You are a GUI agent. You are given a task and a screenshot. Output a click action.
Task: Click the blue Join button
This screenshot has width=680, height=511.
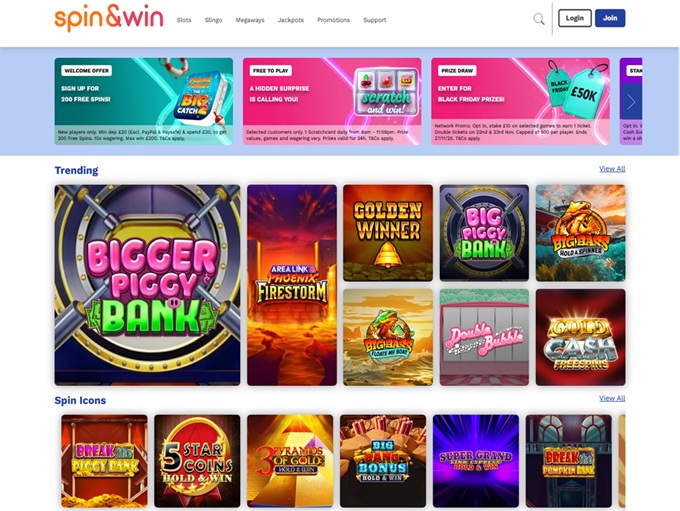[x=610, y=18]
